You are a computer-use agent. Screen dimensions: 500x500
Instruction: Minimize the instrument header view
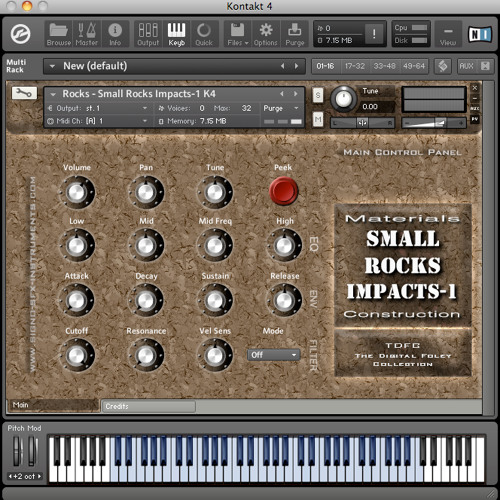tap(475, 98)
